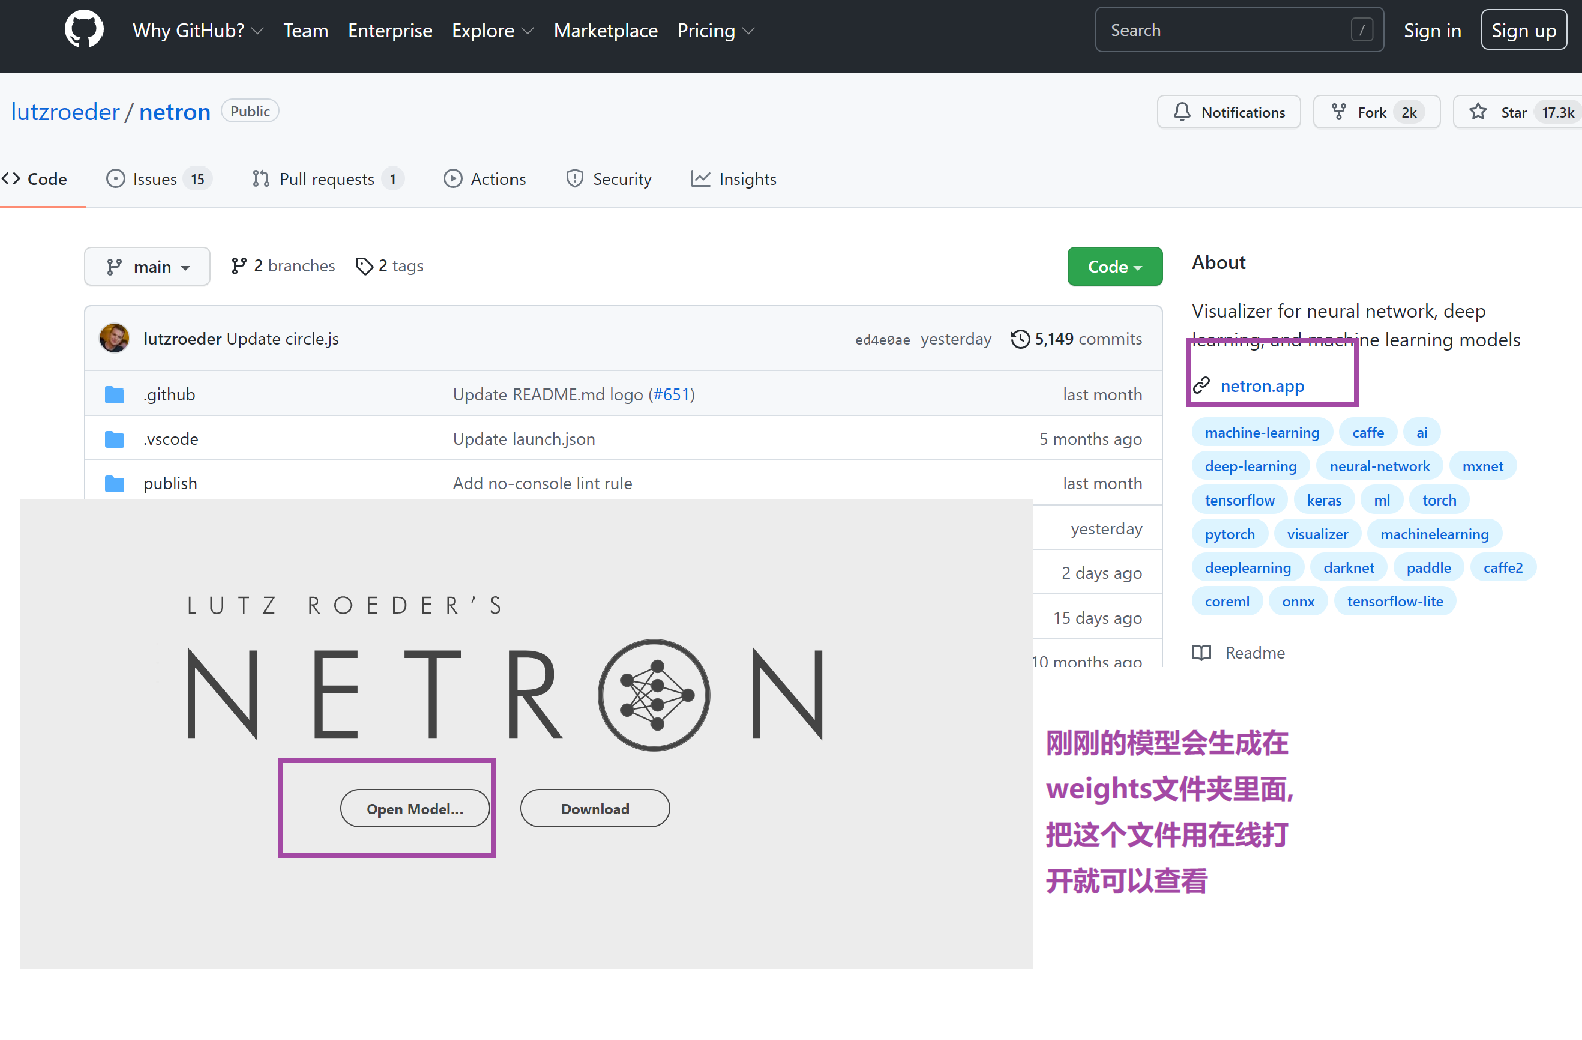Click the Sign in link
Image resolution: width=1582 pixels, height=1040 pixels.
click(x=1432, y=30)
